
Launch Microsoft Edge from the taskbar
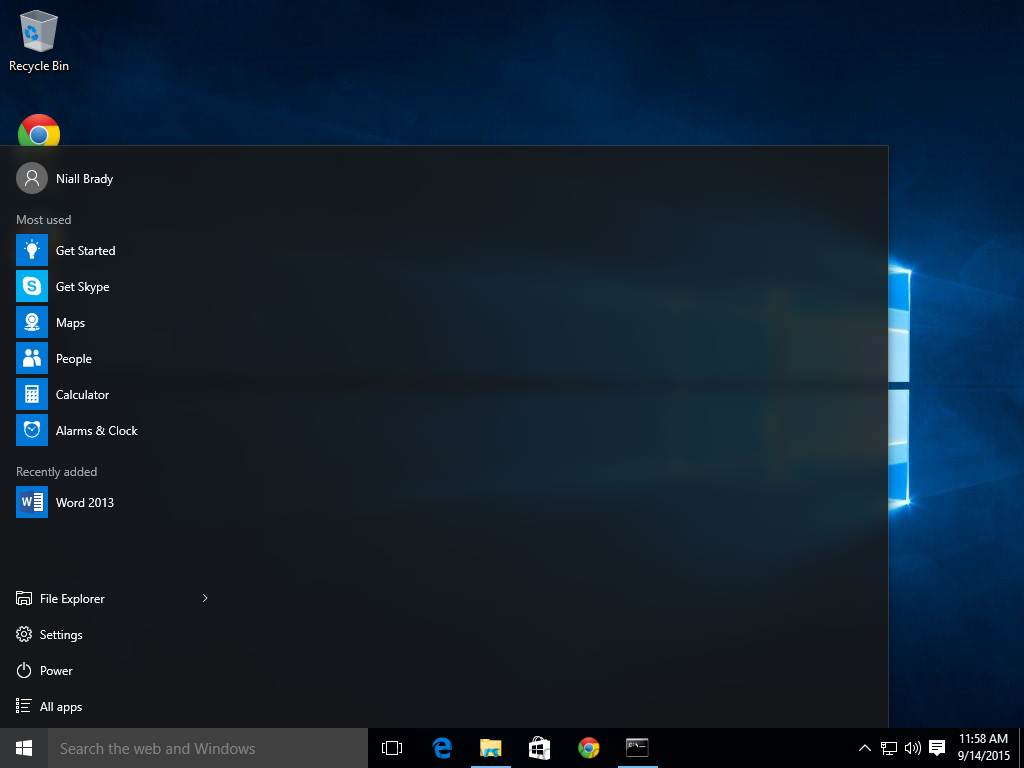click(x=442, y=748)
